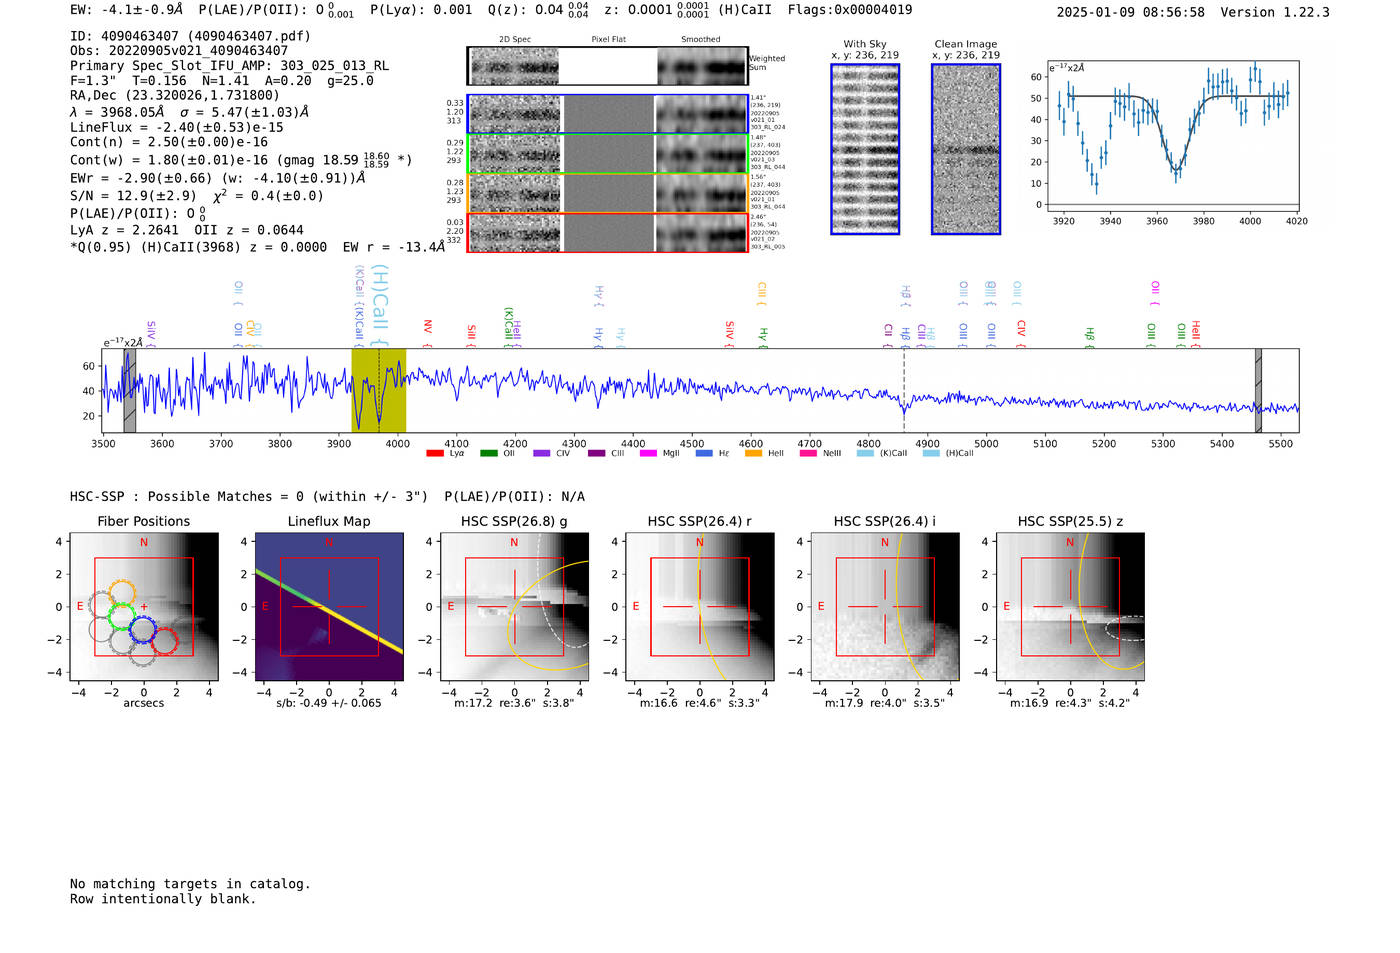
Task: Click the 'Row intentionally blank.' text
Action: (163, 899)
